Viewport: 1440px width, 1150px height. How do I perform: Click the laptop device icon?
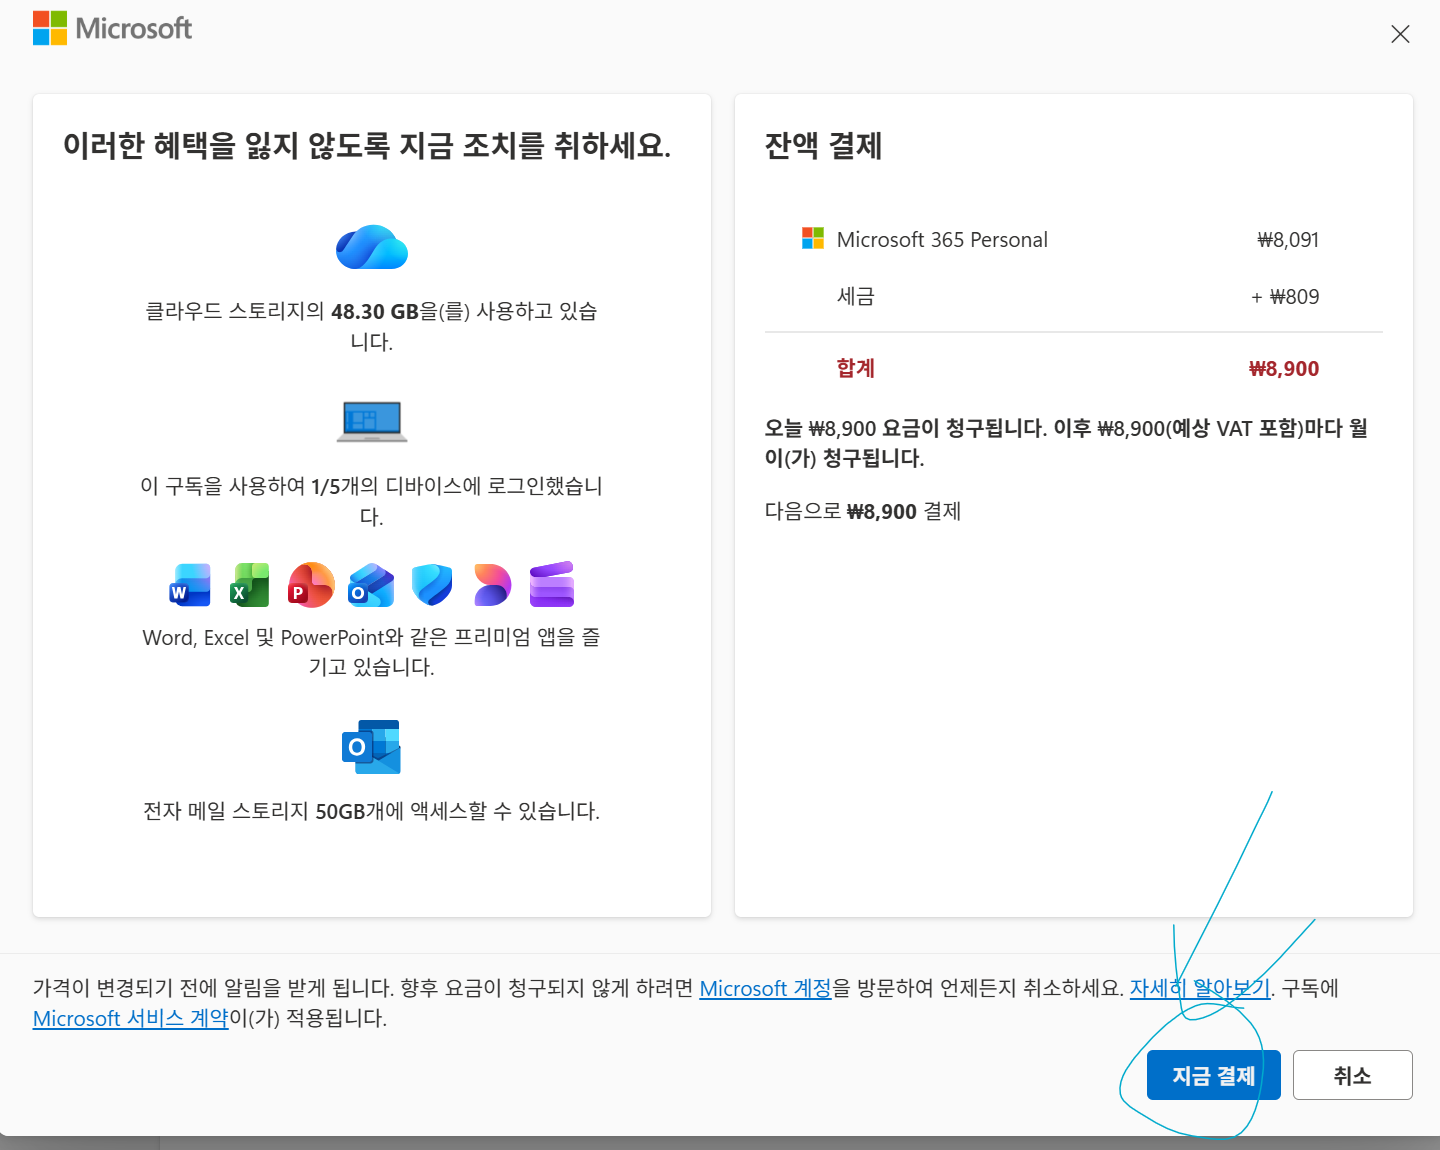point(372,421)
